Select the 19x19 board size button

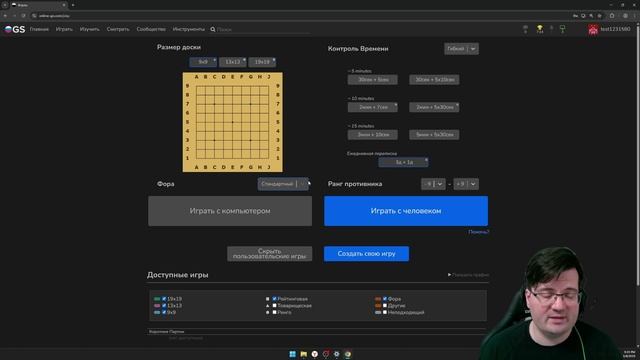(262, 62)
